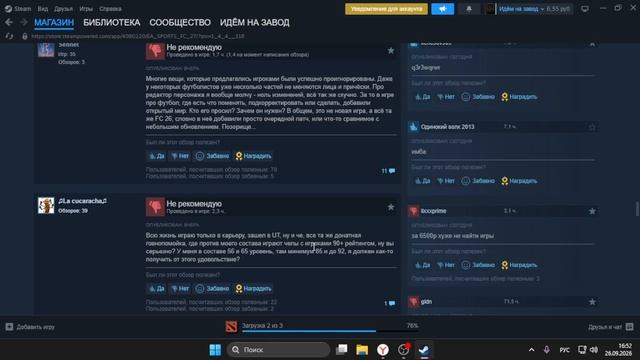Click Наградить under Sennet's review
This screenshot has height=360, width=640.
tap(253, 156)
